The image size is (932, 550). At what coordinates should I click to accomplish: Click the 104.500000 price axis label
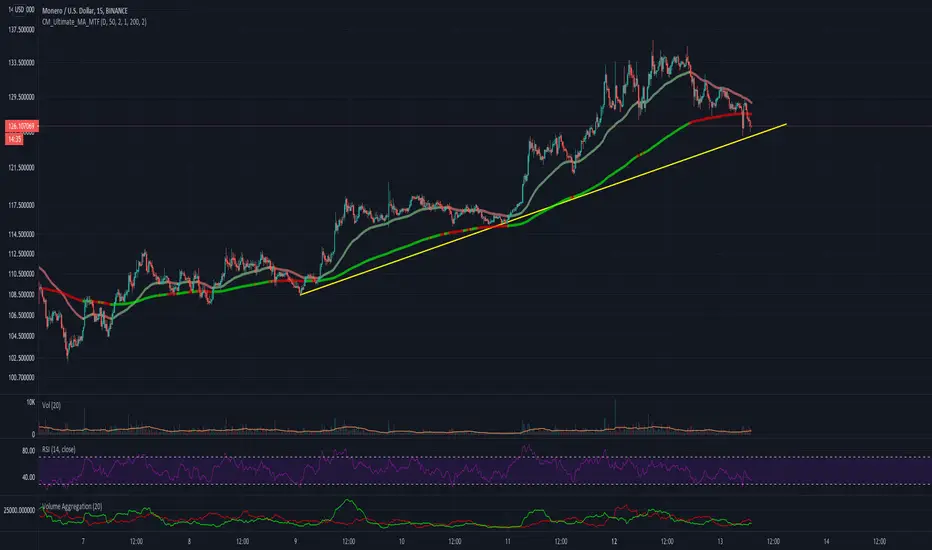[21, 337]
